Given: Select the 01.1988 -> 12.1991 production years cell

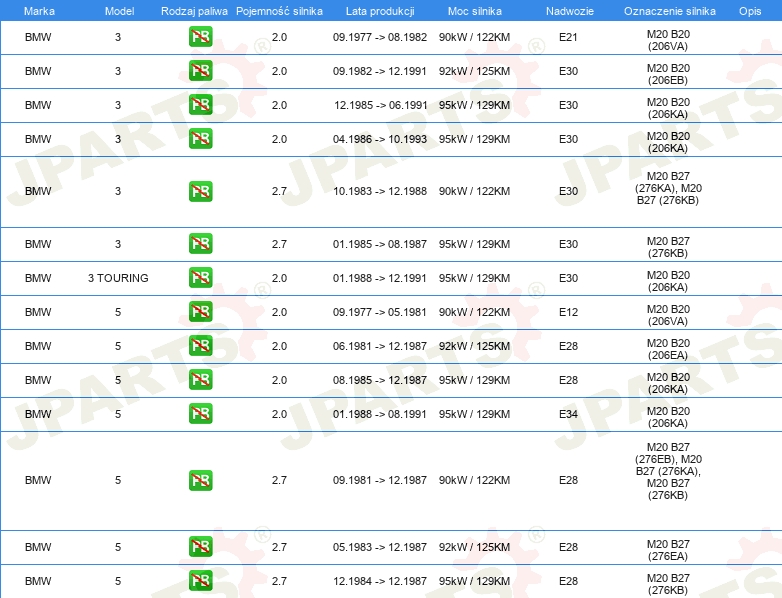Looking at the screenshot, I should (380, 278).
